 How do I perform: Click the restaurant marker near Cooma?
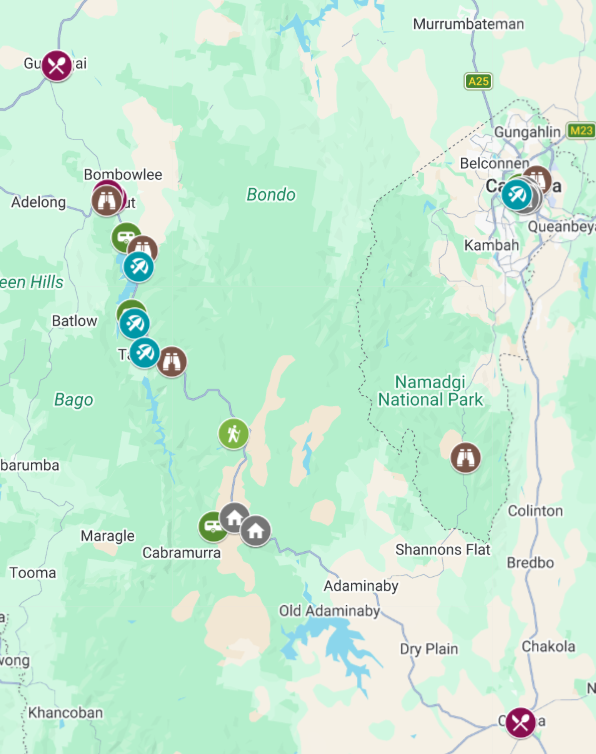(520, 722)
